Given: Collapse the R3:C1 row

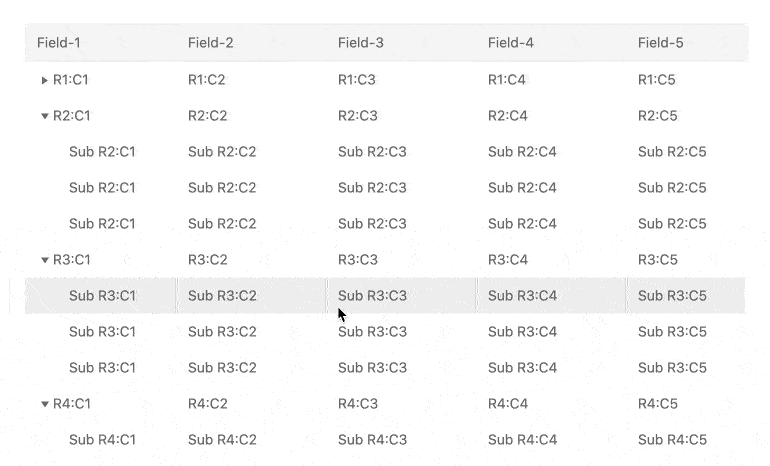Looking at the screenshot, I should pos(44,260).
